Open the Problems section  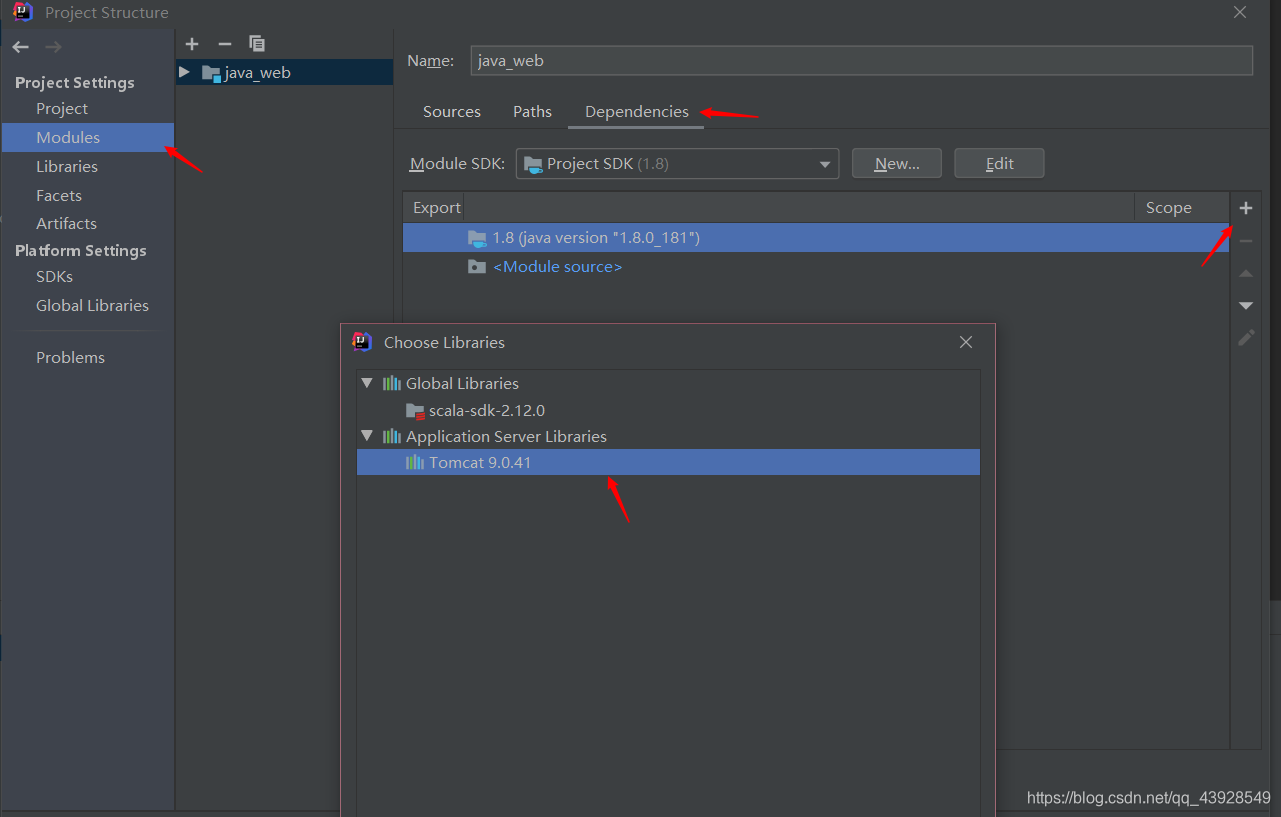(x=70, y=358)
